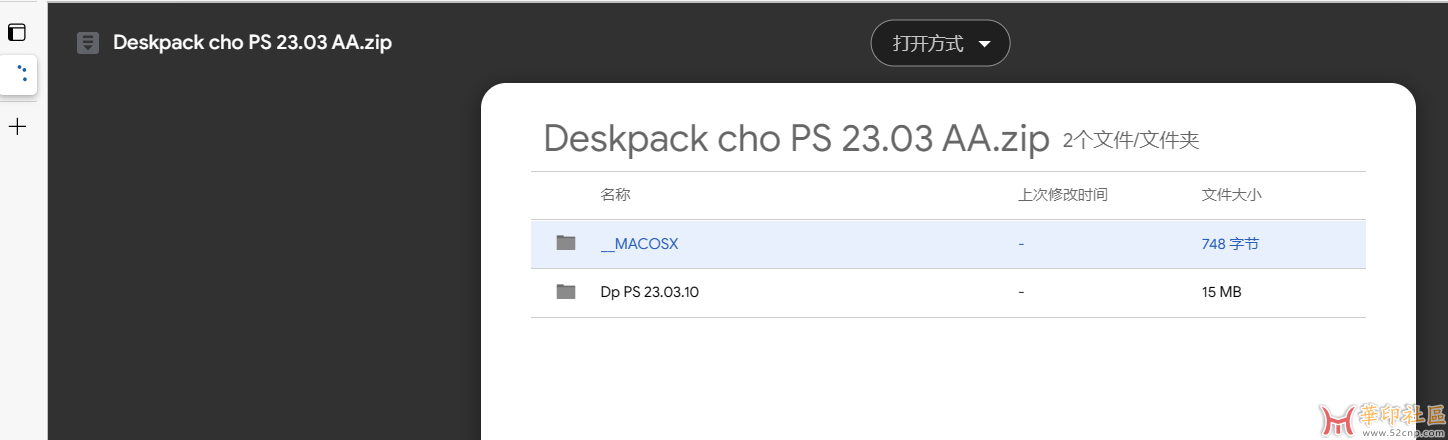Viewport: 1448px width, 440px height.
Task: Click modification dash in the __MACOSX row
Action: (x=1021, y=243)
